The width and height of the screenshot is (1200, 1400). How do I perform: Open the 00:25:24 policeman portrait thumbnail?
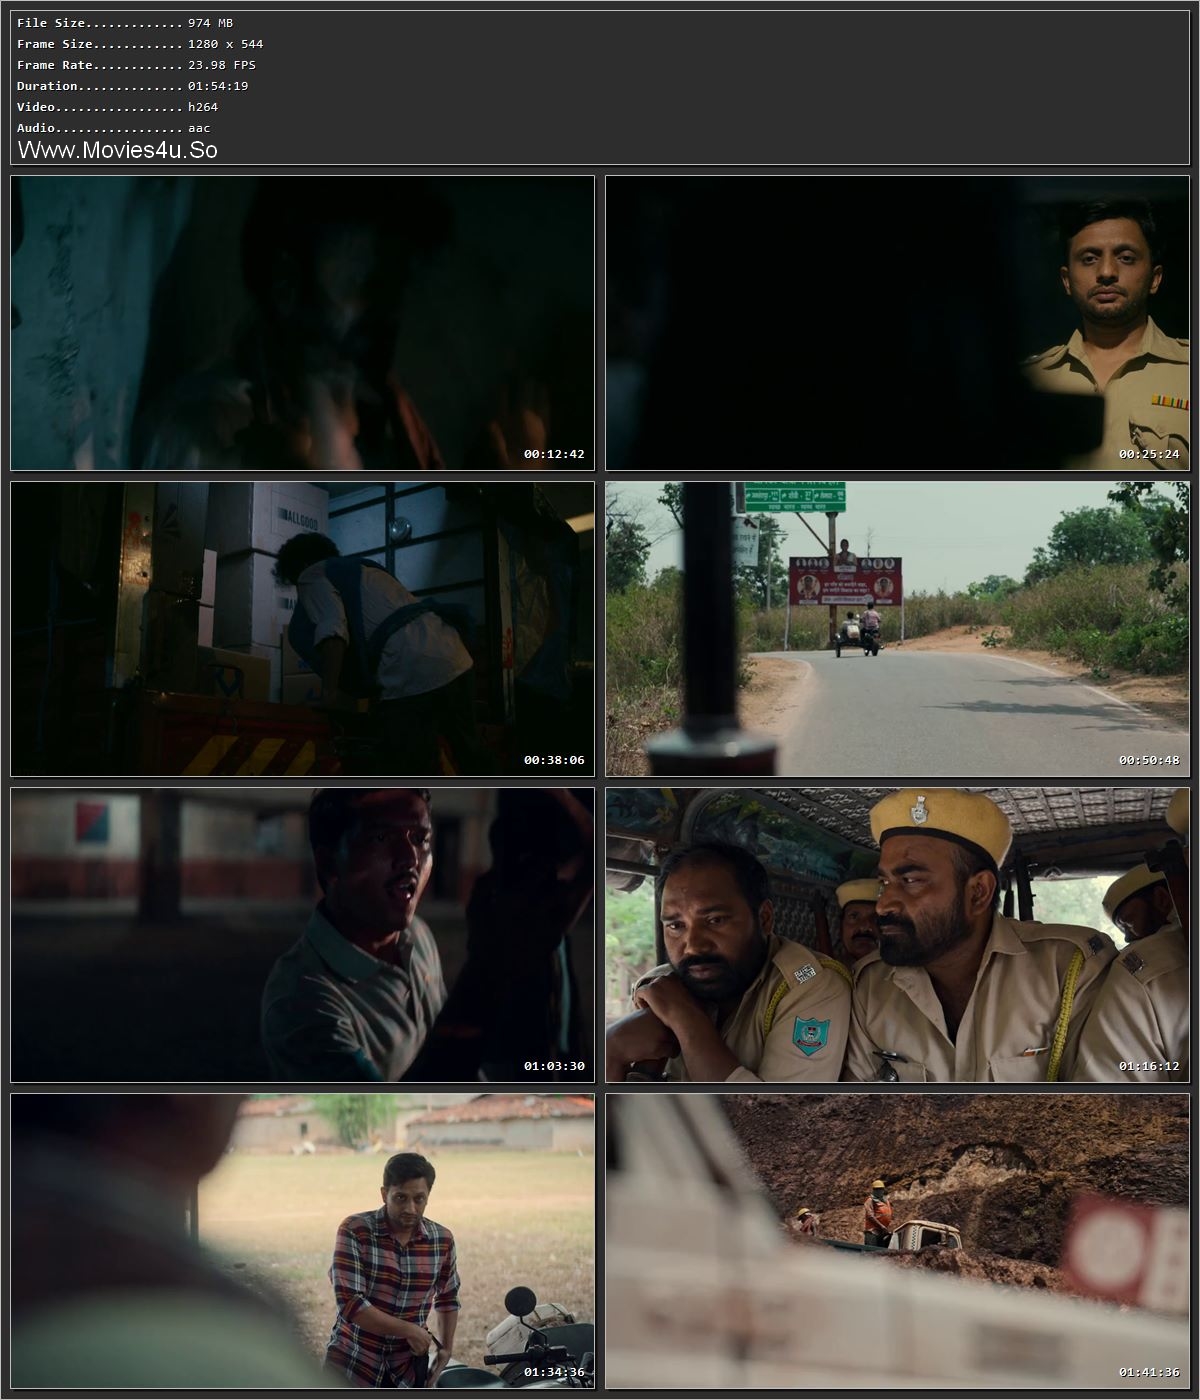pos(895,322)
